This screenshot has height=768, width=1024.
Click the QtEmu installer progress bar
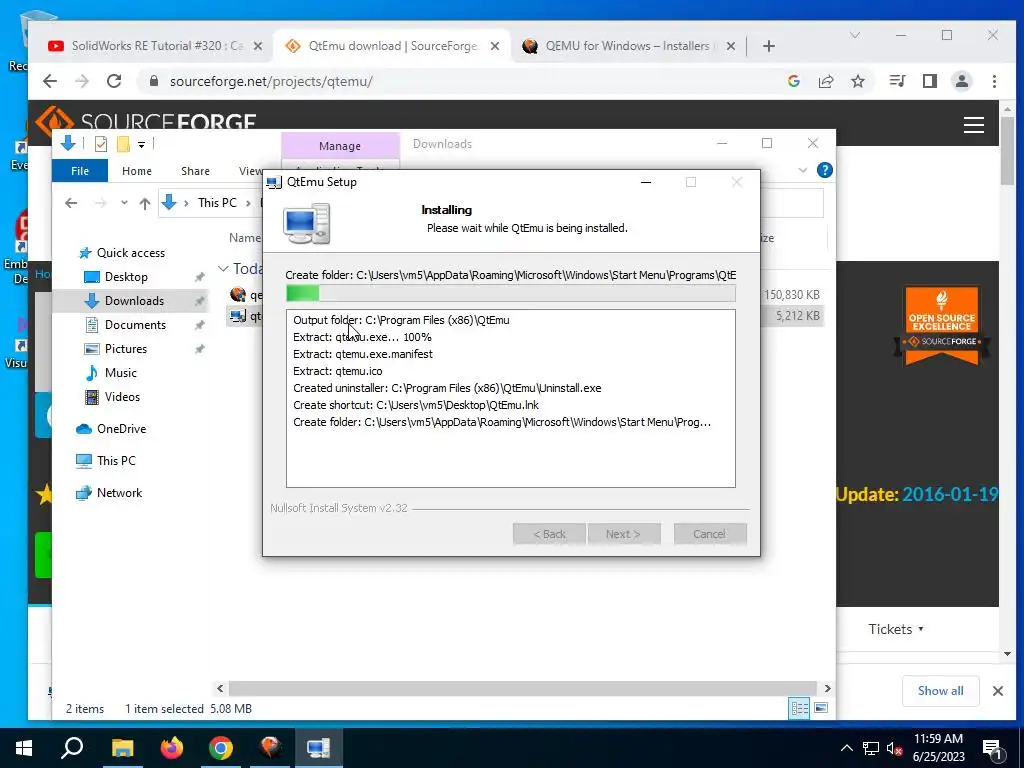pyautogui.click(x=511, y=293)
